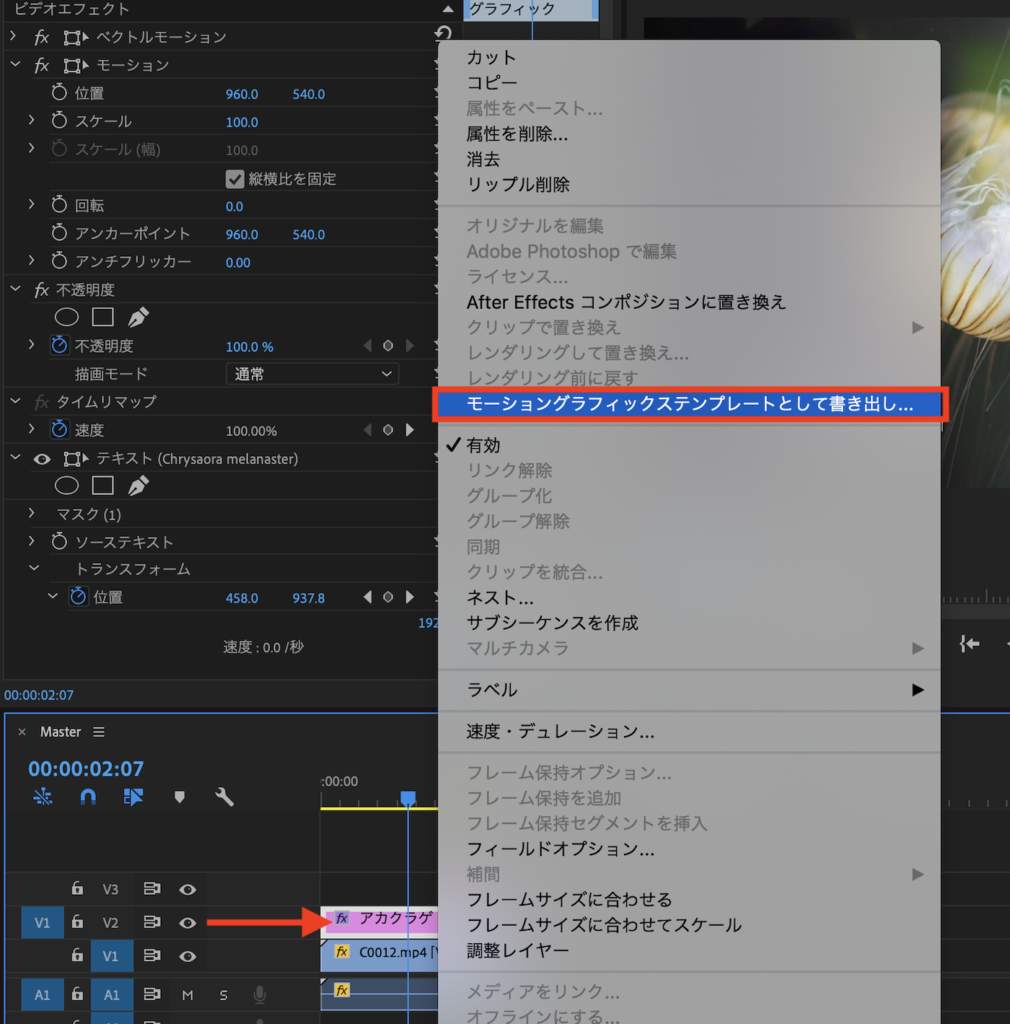
Task: Toggle モーション effect fx switch
Action: (41, 65)
